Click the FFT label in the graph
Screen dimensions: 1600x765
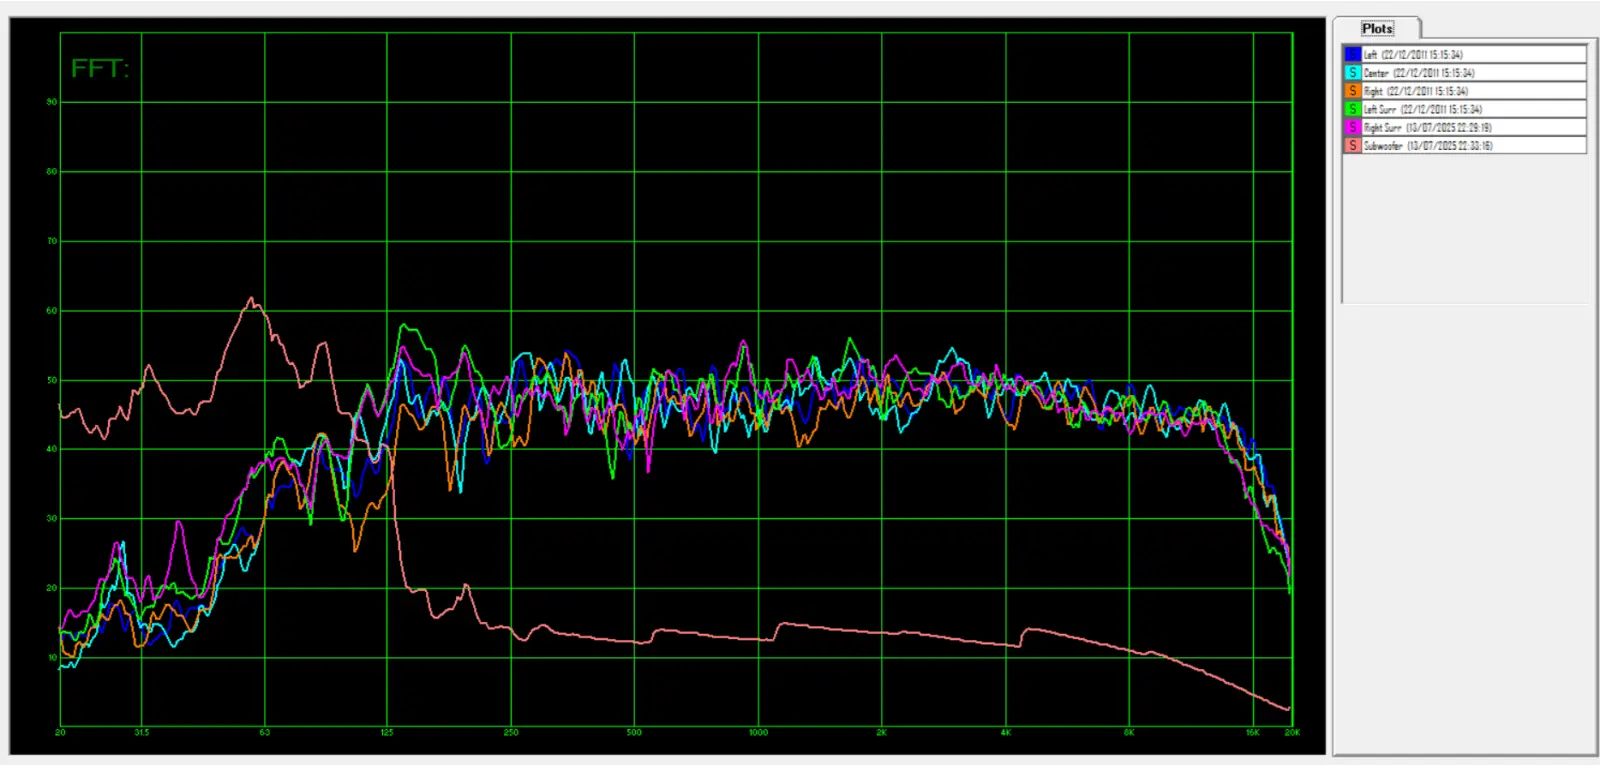click(100, 69)
